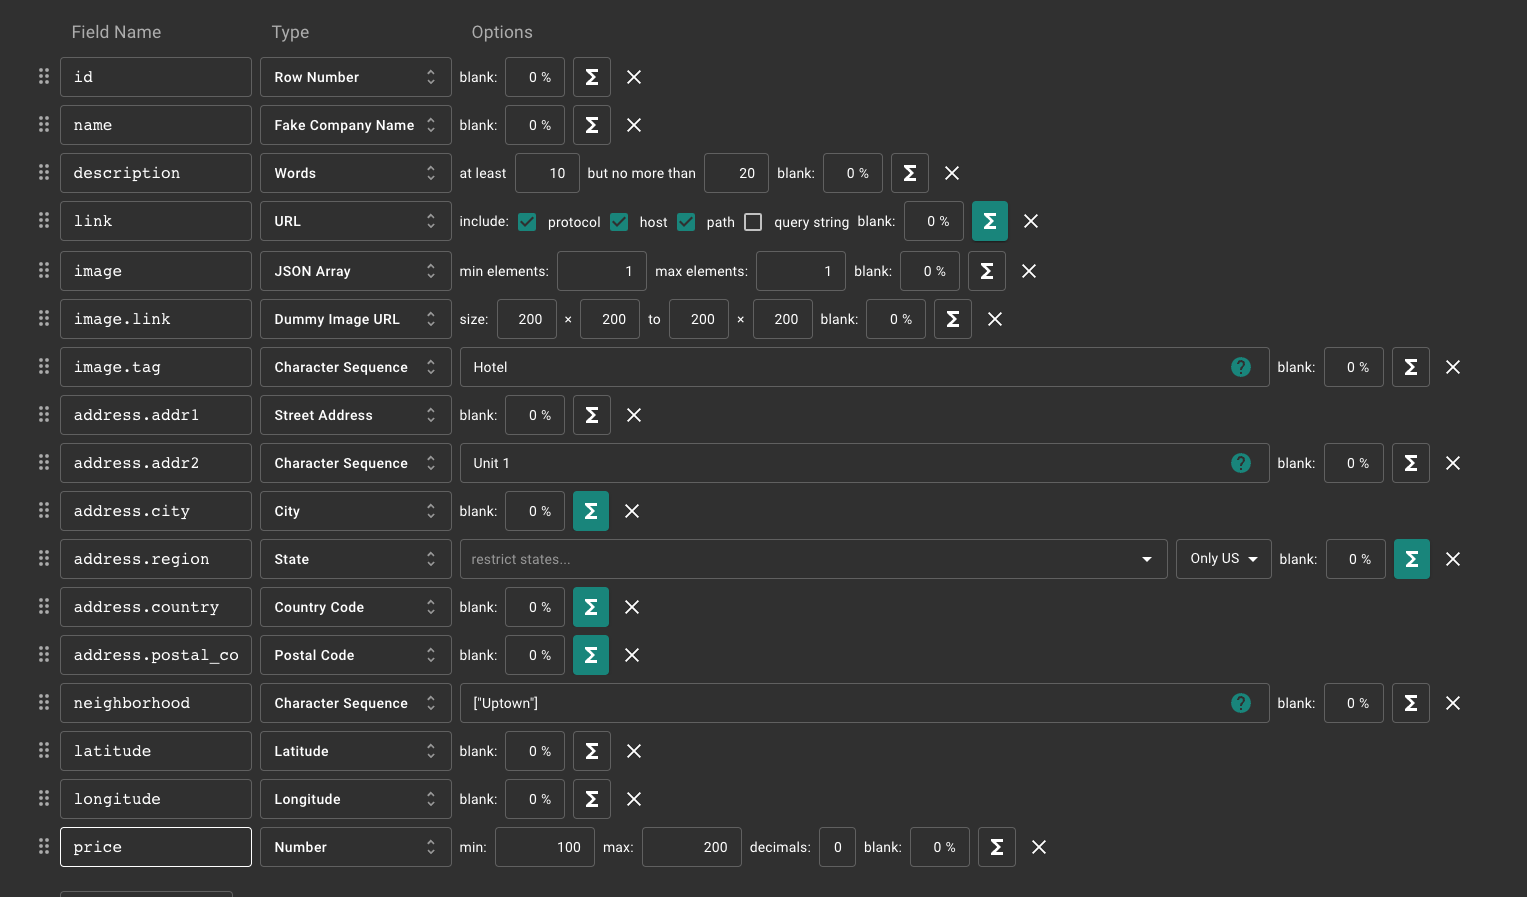
Task: Click the Field Name column header
Action: point(116,32)
